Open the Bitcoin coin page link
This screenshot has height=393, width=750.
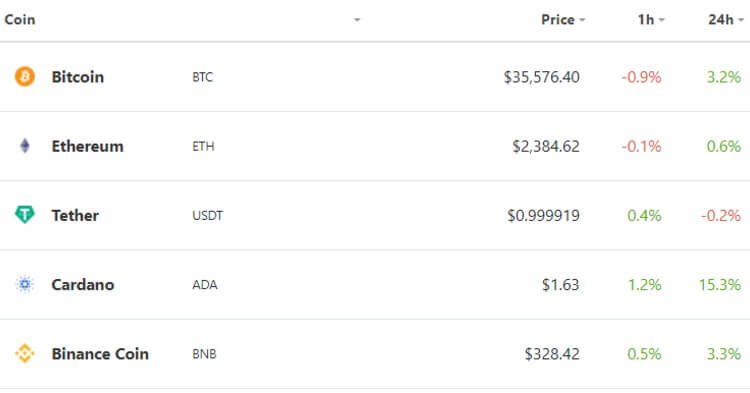(x=77, y=77)
